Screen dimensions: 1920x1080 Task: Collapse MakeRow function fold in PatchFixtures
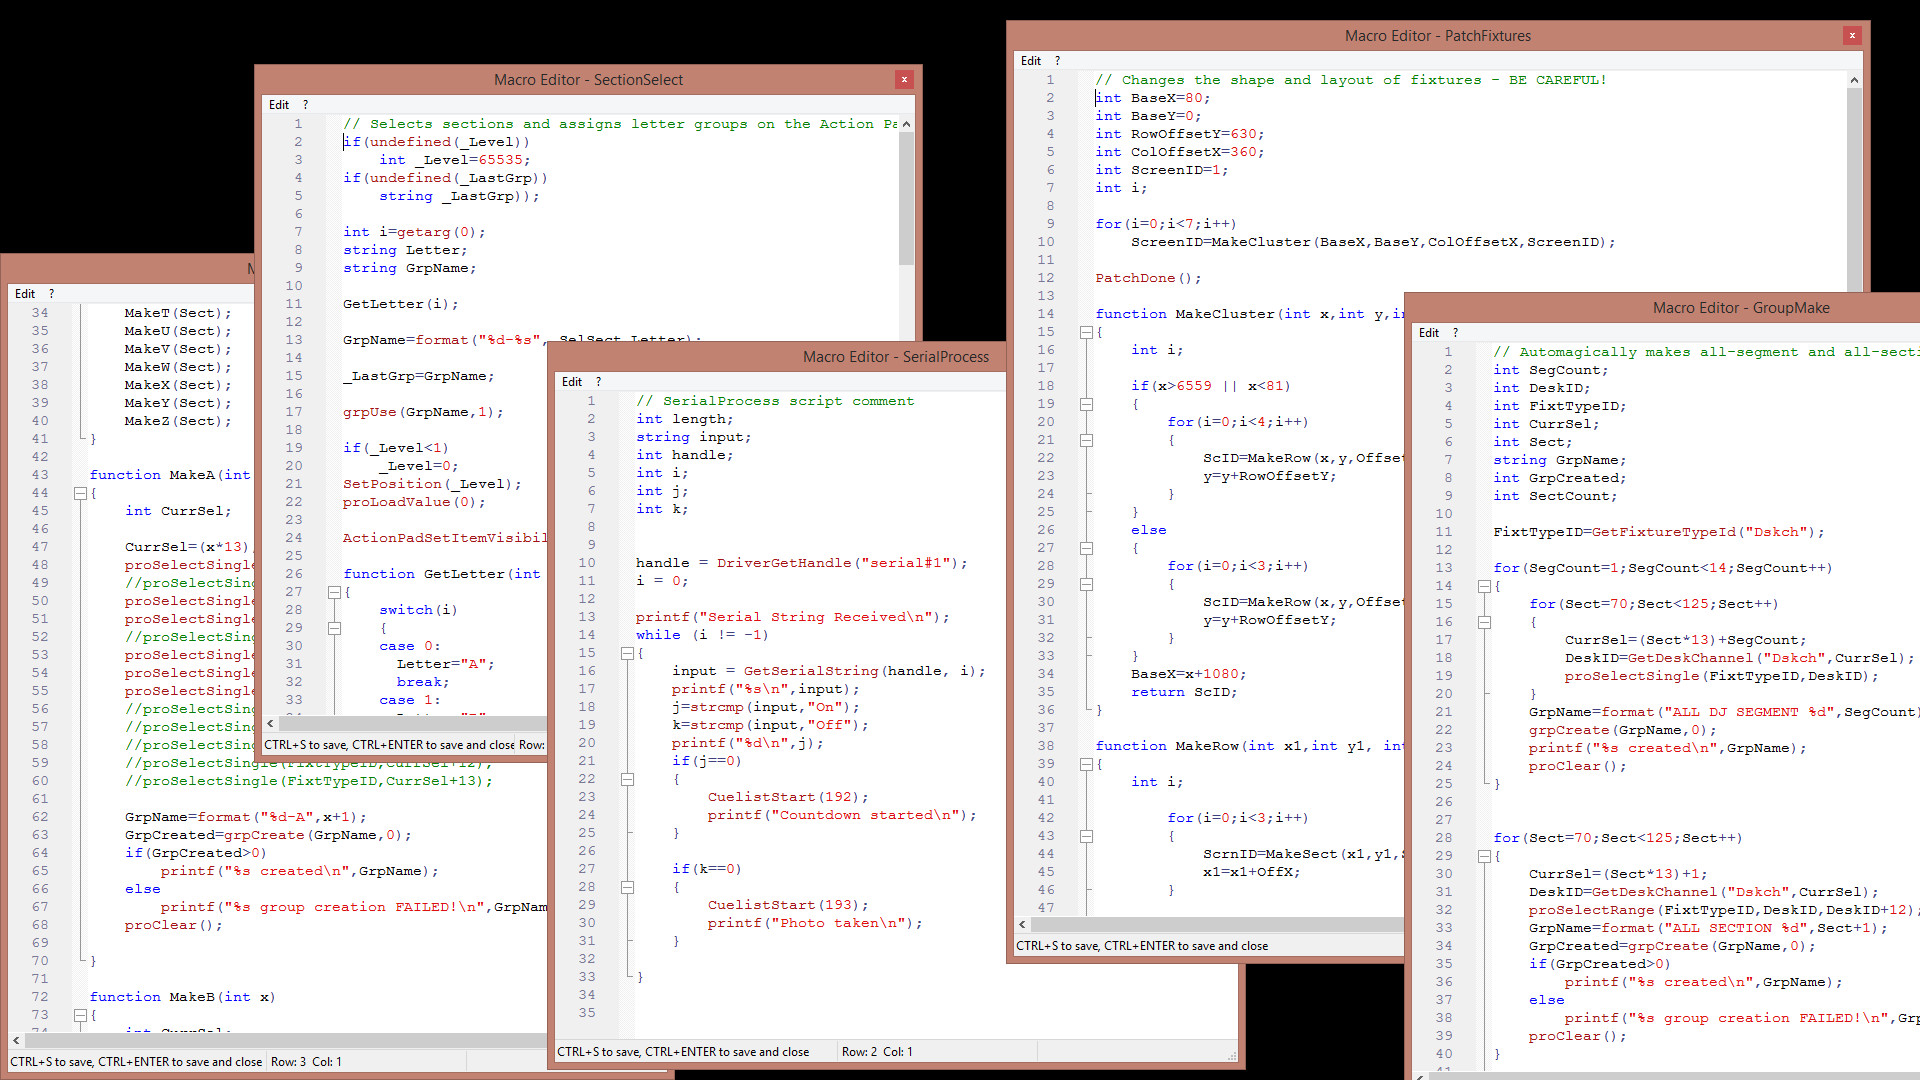click(x=1086, y=764)
